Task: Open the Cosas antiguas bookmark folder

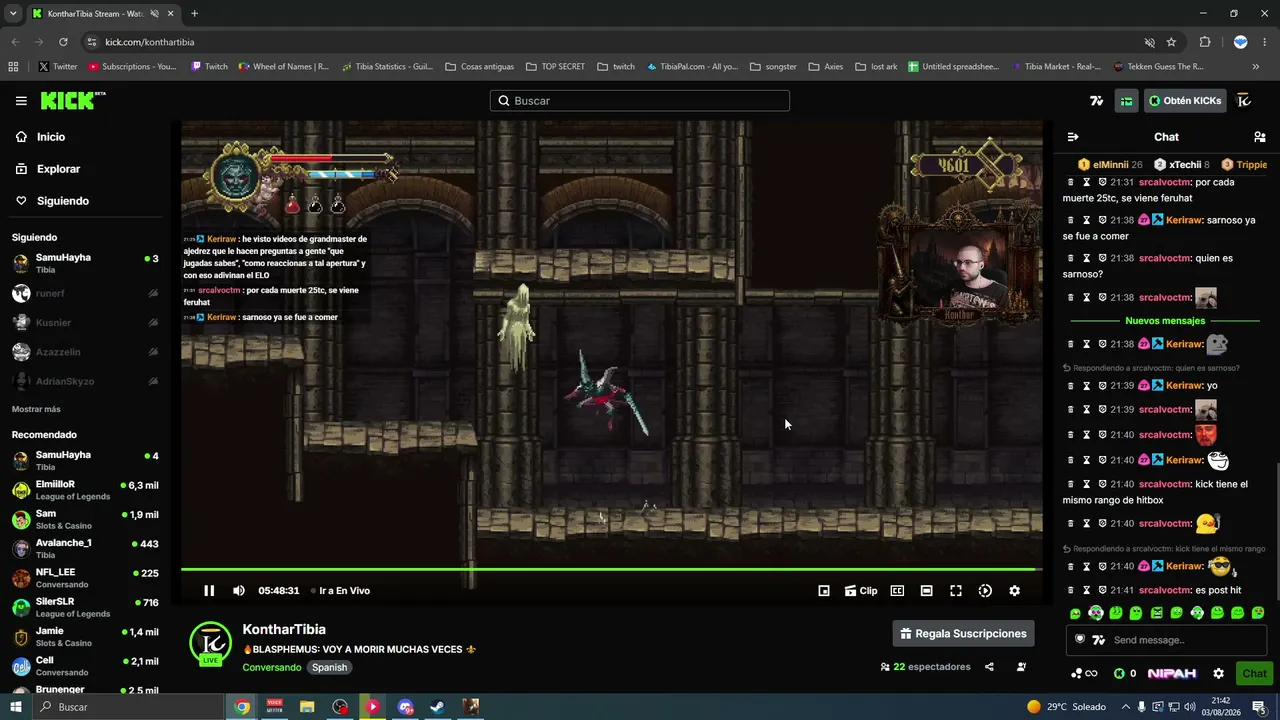Action: click(480, 67)
